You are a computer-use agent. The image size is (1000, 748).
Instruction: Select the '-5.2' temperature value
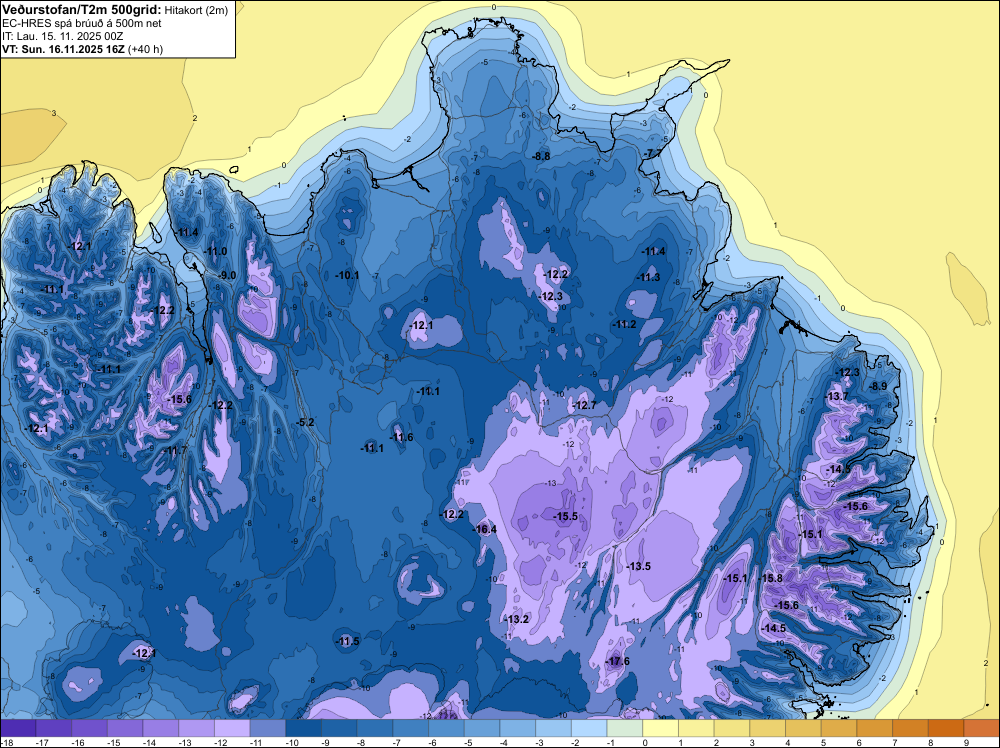[x=306, y=422]
